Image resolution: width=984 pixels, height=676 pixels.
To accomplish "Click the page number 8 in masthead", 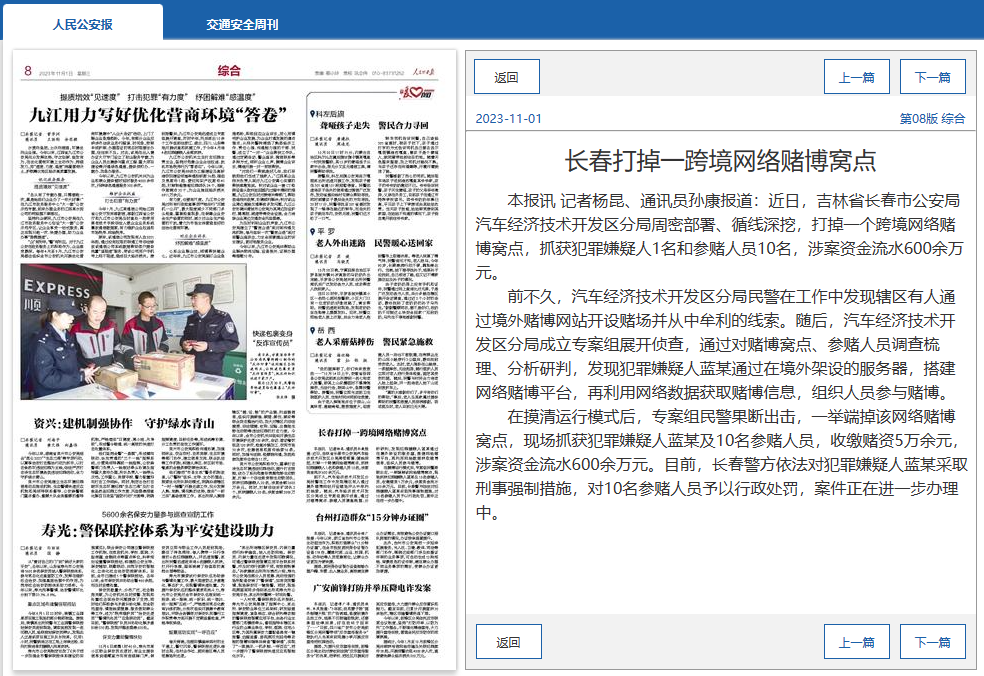I will click(x=28, y=71).
